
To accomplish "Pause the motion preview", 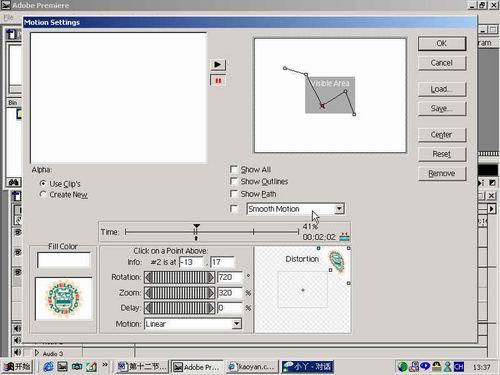I will click(218, 81).
